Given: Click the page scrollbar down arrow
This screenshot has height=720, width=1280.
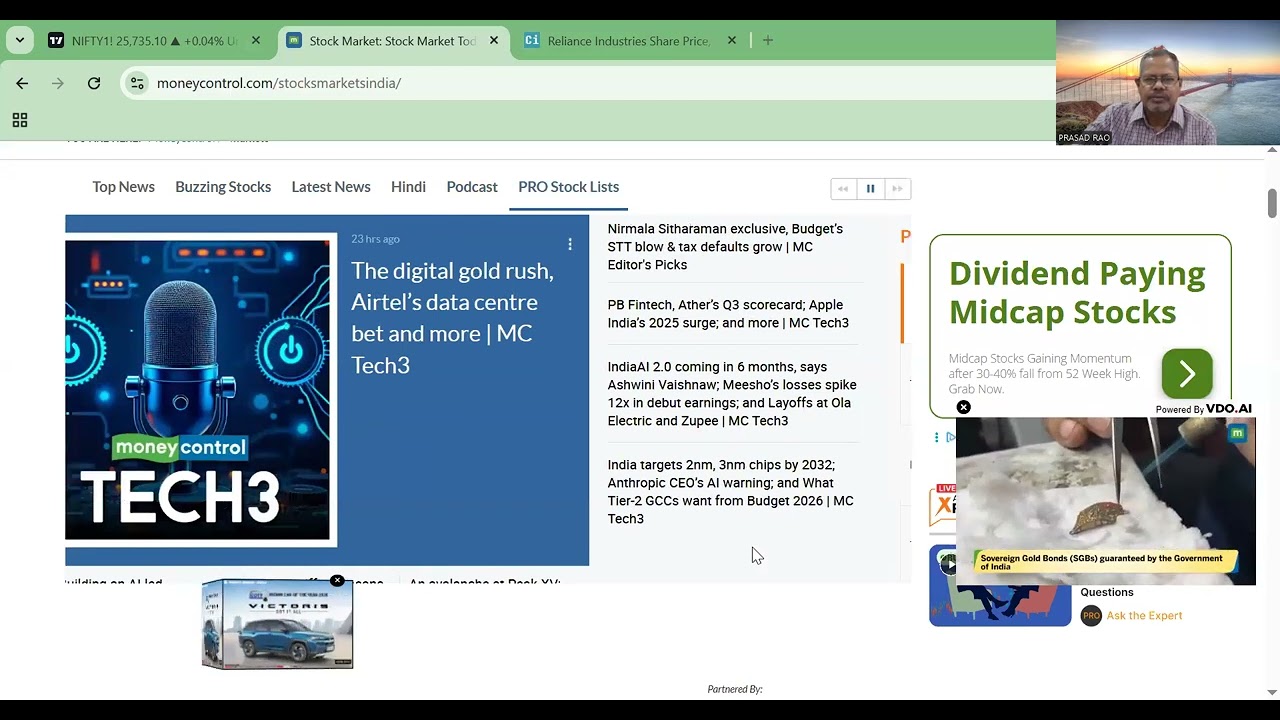Looking at the screenshot, I should [x=1272, y=692].
